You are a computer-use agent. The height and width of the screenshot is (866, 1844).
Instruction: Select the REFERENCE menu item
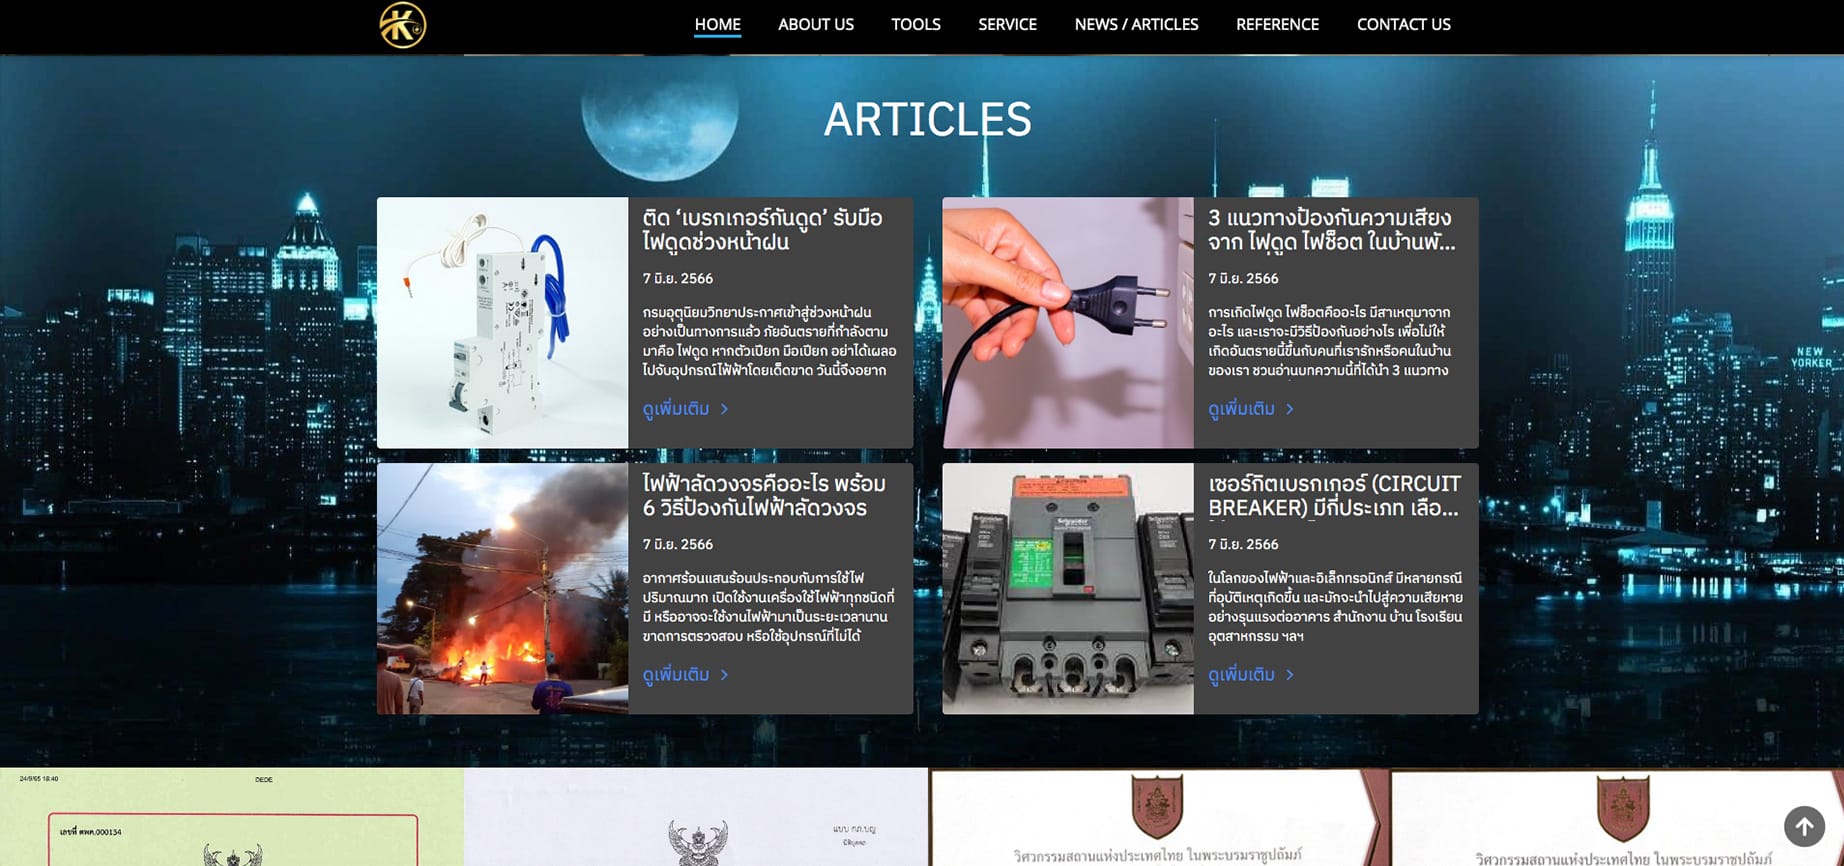[1277, 25]
